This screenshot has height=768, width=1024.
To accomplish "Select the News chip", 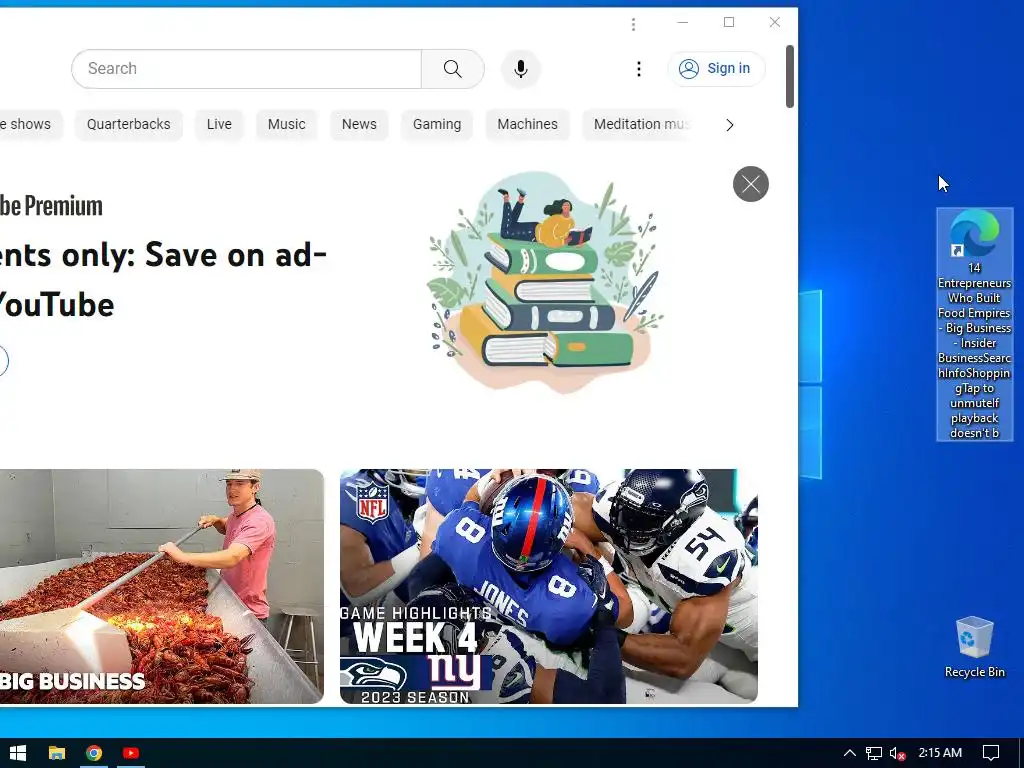I will coord(359,124).
